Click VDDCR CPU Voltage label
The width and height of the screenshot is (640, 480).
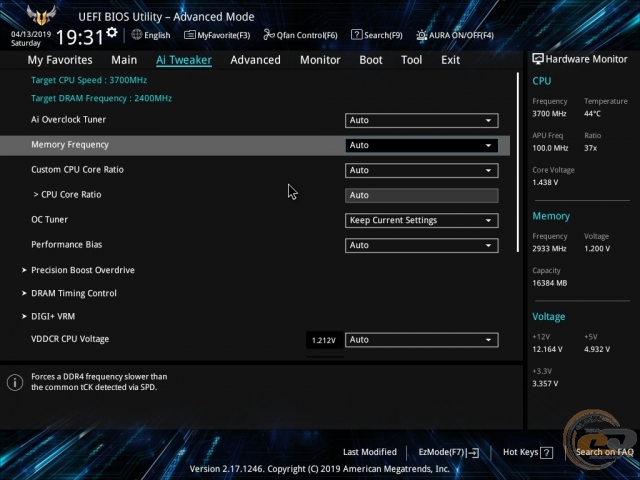[70, 339]
